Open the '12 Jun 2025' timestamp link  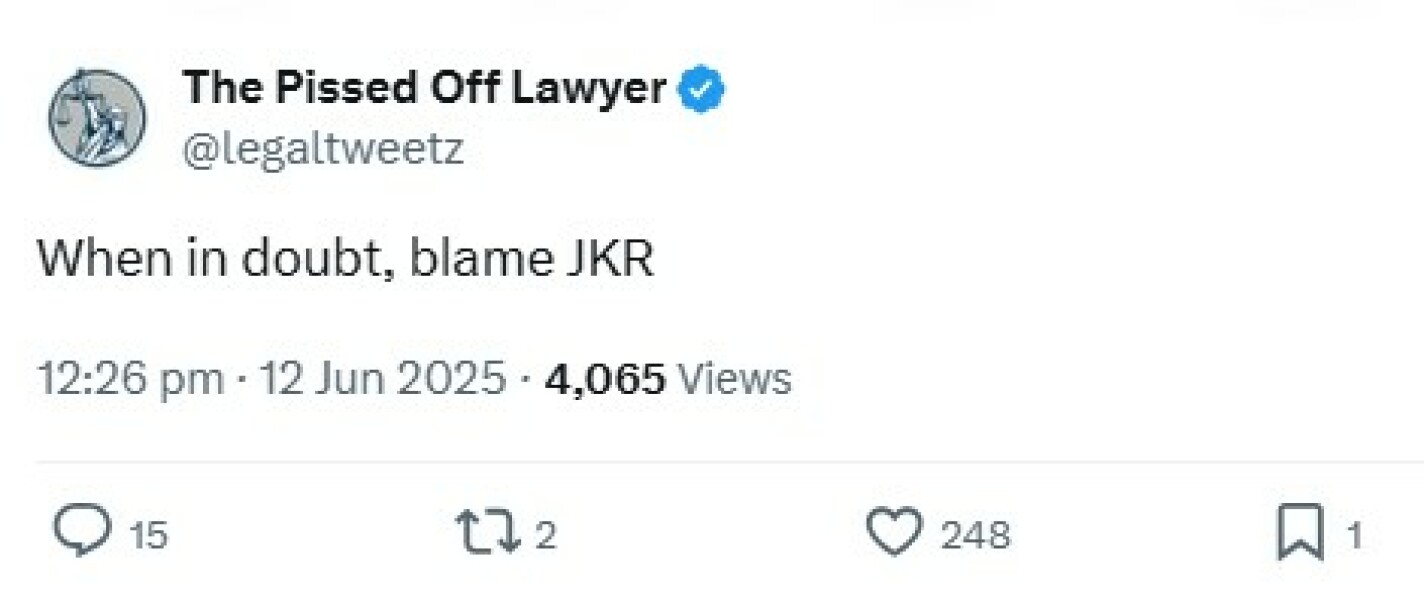(381, 377)
